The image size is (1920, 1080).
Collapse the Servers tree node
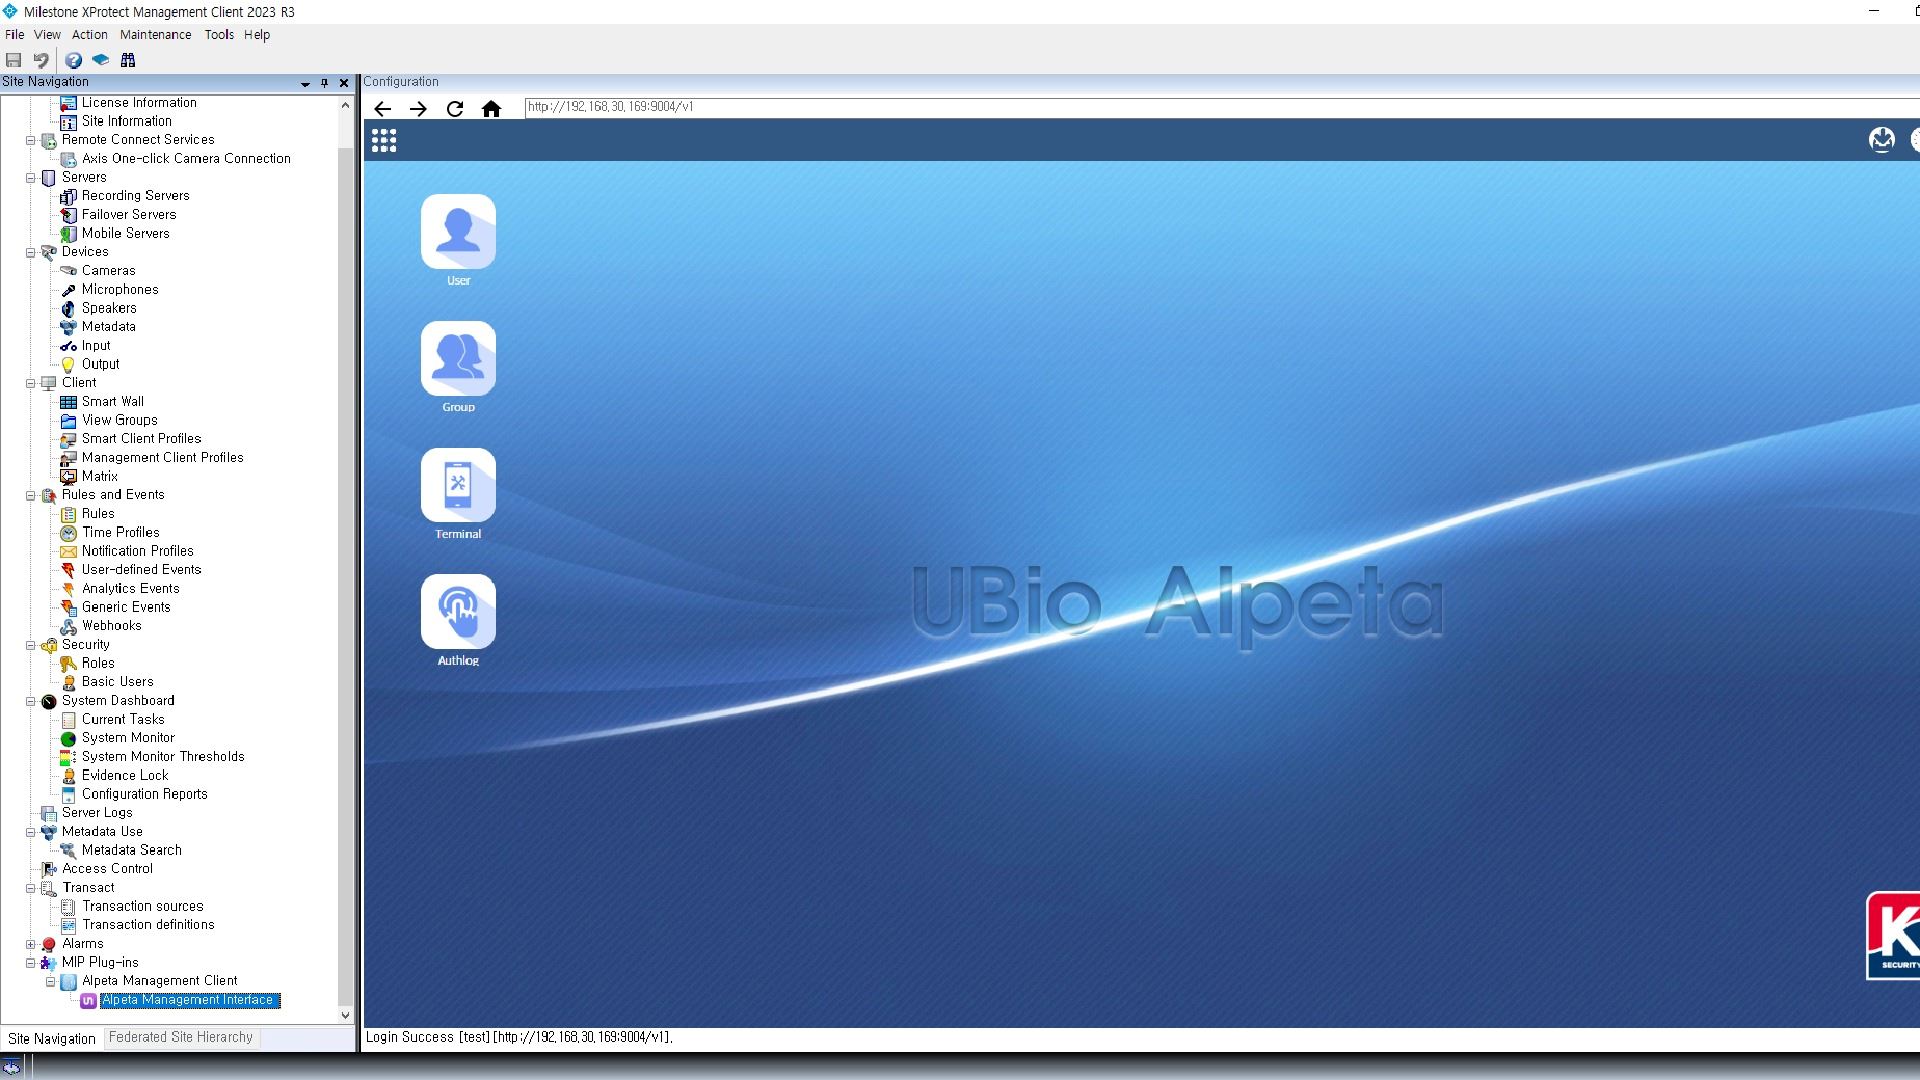tap(31, 178)
